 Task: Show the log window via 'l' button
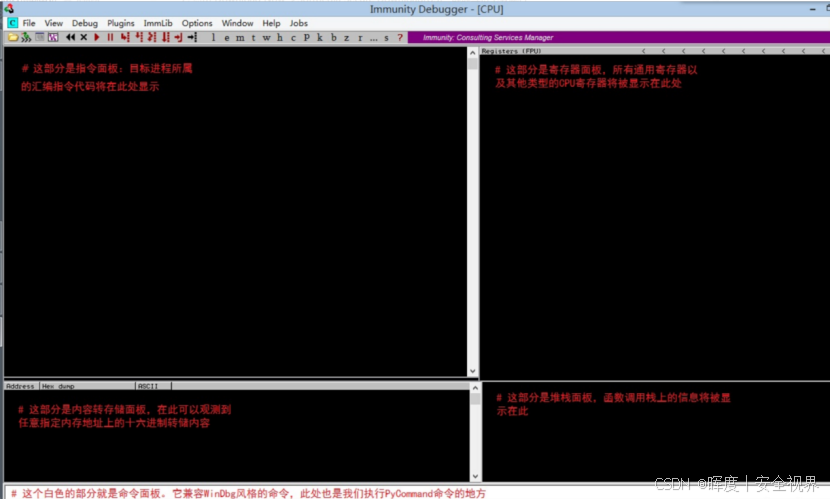[214, 37]
